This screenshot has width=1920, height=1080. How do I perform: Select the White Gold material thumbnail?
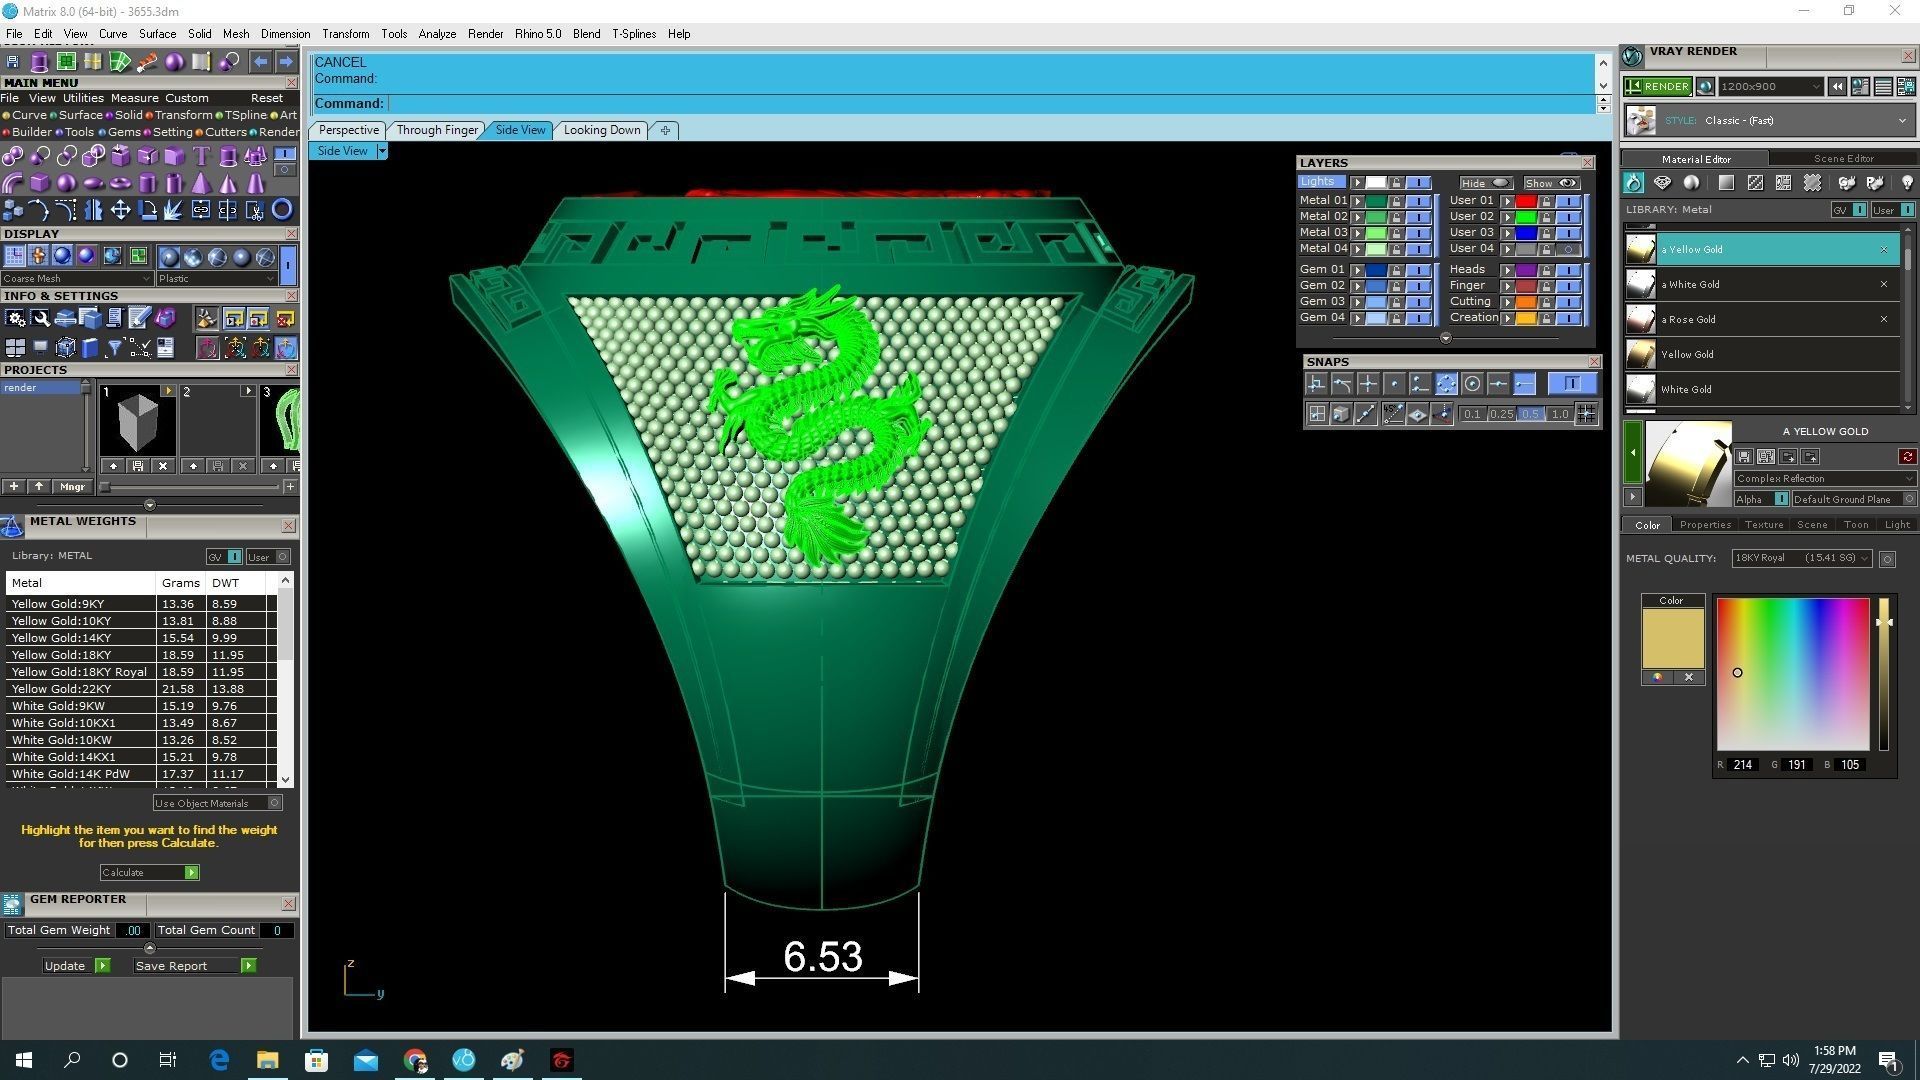coord(1641,389)
